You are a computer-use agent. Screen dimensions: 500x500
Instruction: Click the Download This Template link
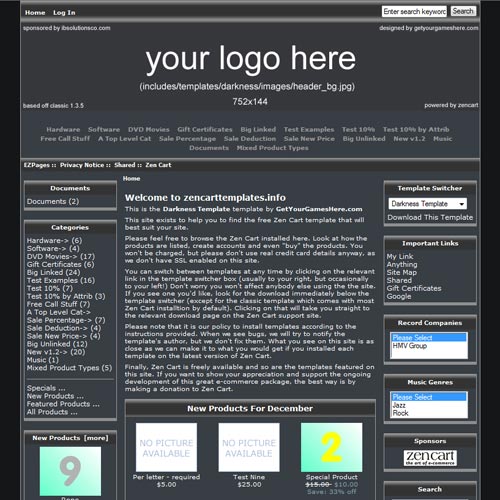click(x=430, y=217)
